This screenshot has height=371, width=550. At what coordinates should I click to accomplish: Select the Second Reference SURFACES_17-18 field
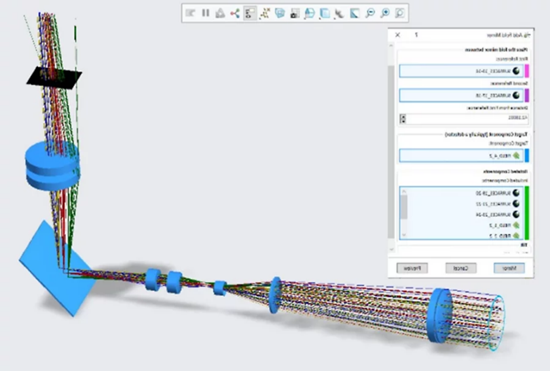(461, 95)
